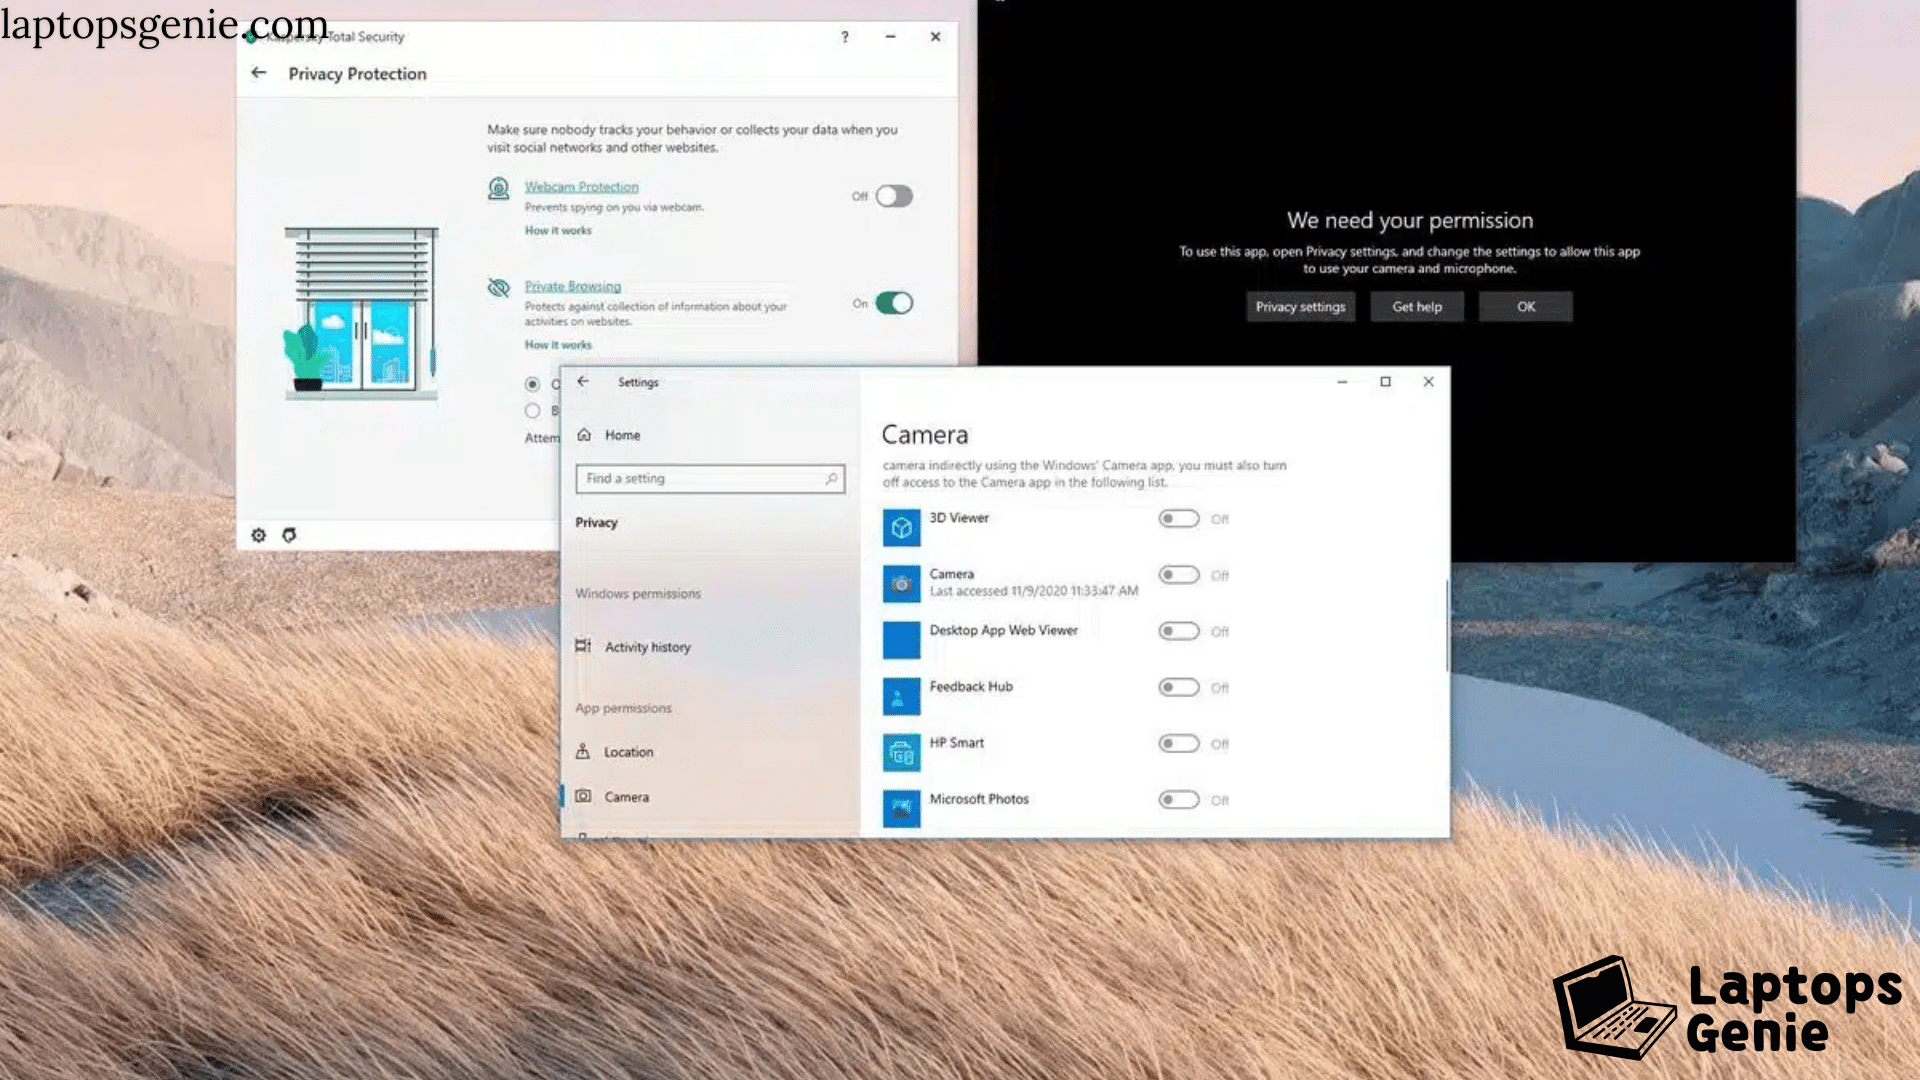Click the Webcam Protection webcam icon
The height and width of the screenshot is (1080, 1920).
point(498,188)
